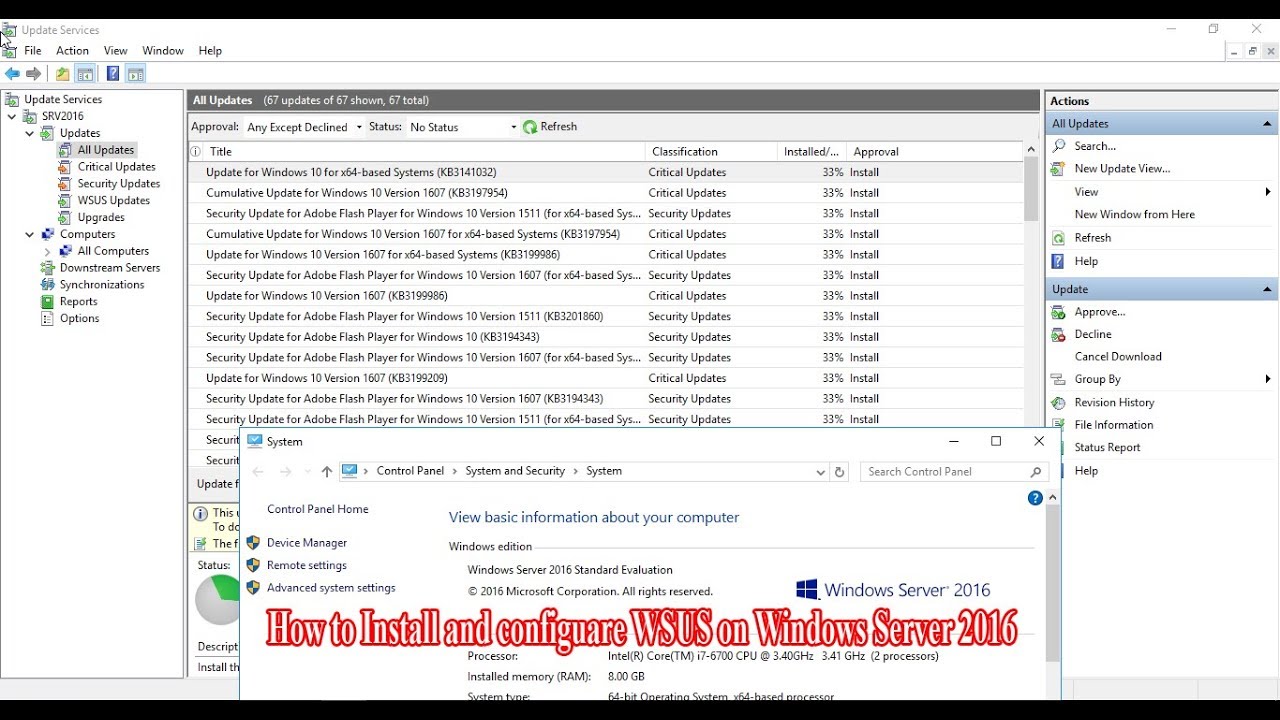Open the Action menu
The image size is (1280, 720).
(72, 51)
